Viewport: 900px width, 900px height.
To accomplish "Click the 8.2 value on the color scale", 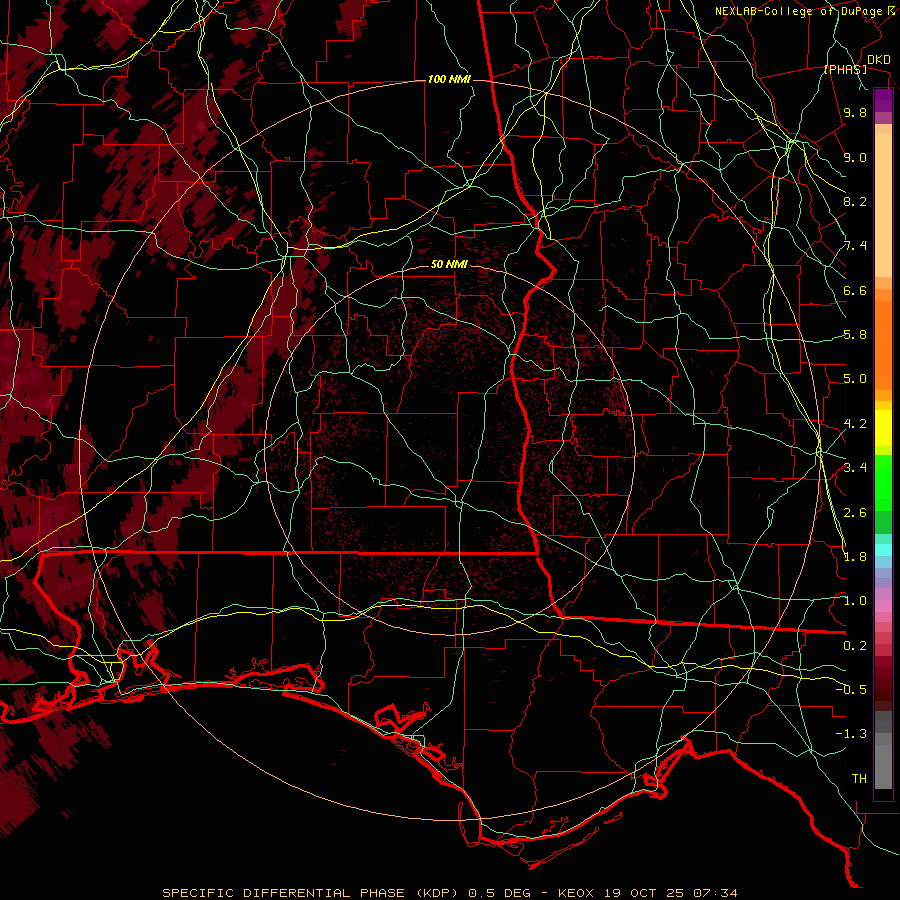I will pos(855,201).
